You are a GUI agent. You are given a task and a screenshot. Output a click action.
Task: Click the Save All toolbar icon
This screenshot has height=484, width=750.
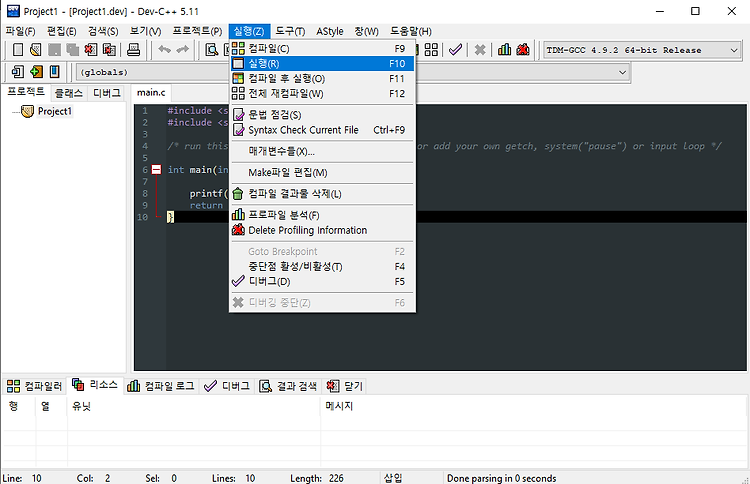coord(72,49)
